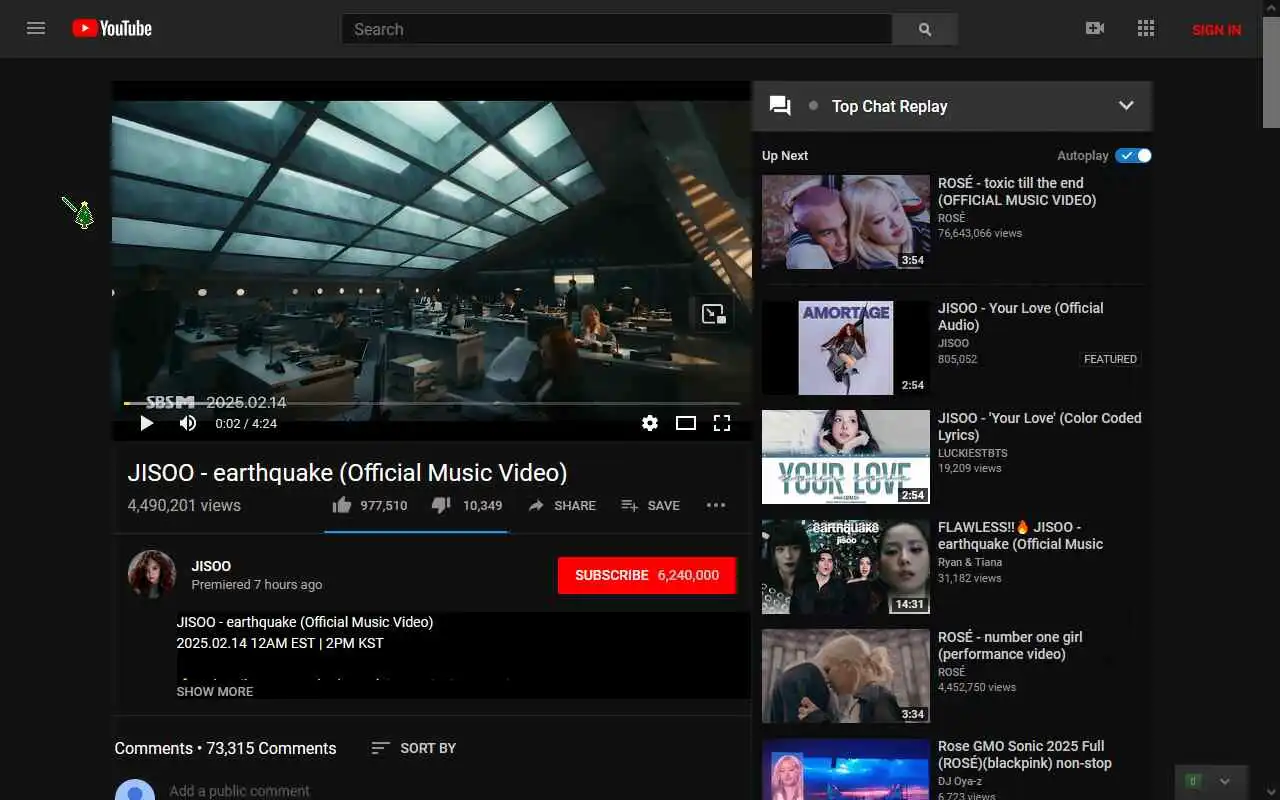Open FLAWLESS JISOO earthquake reaction thumbnail
Image resolution: width=1280 pixels, height=800 pixels.
pyautogui.click(x=846, y=566)
